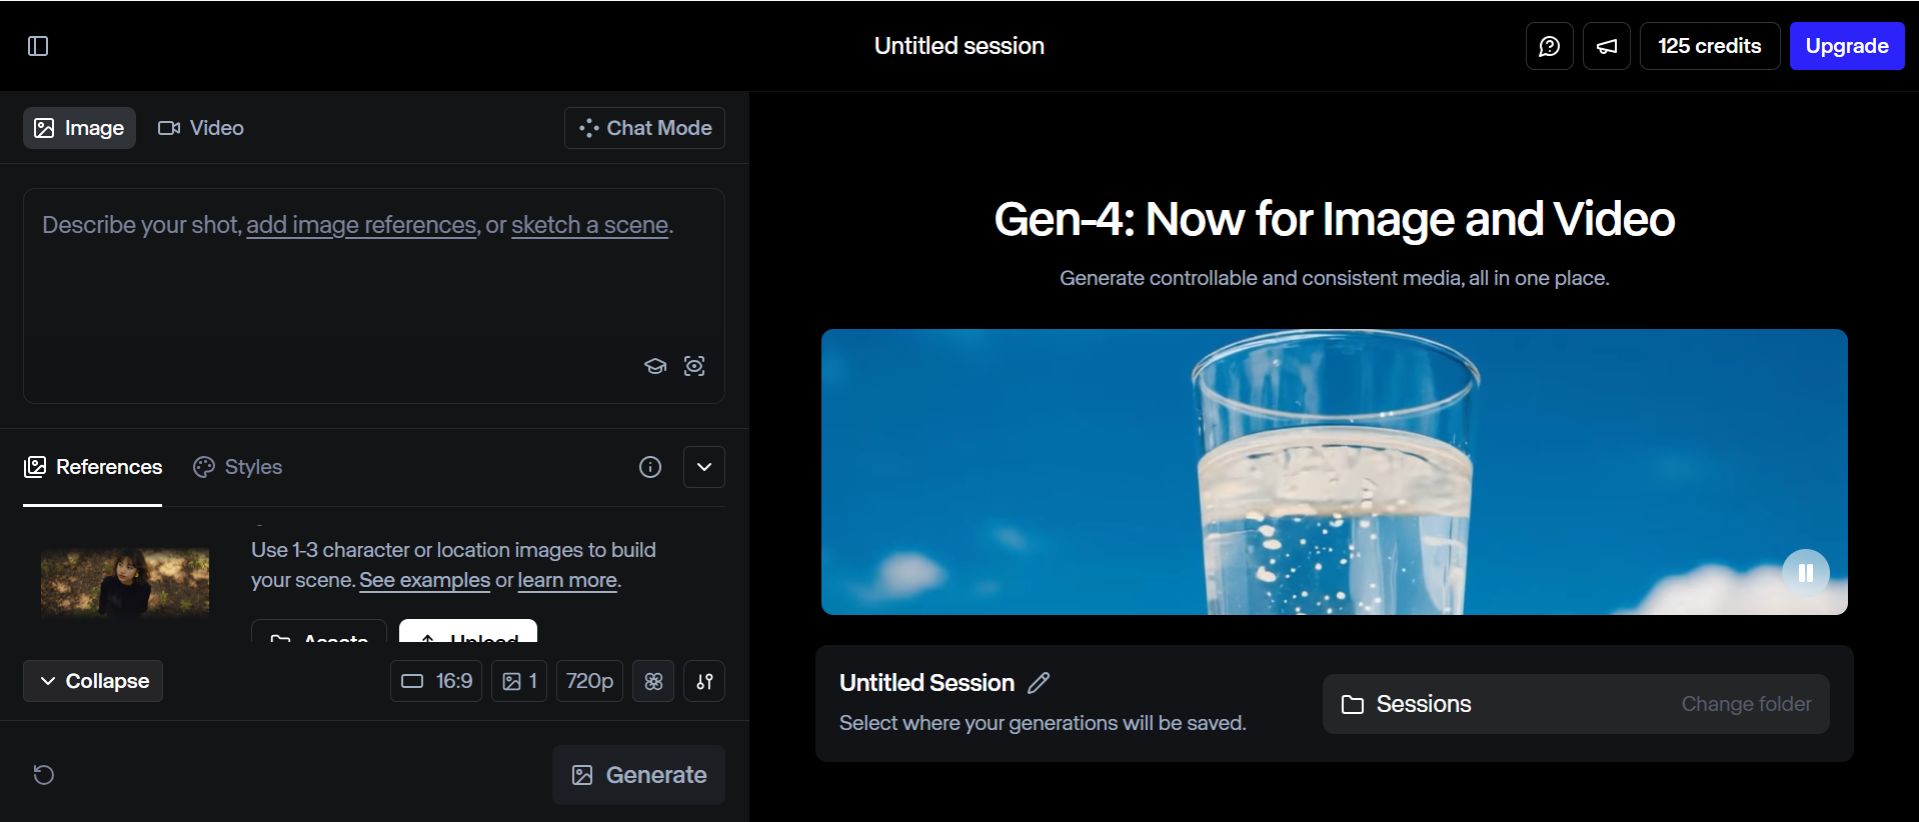This screenshot has height=822, width=1919.
Task: Toggle the sidebar panel icon
Action: (x=38, y=46)
